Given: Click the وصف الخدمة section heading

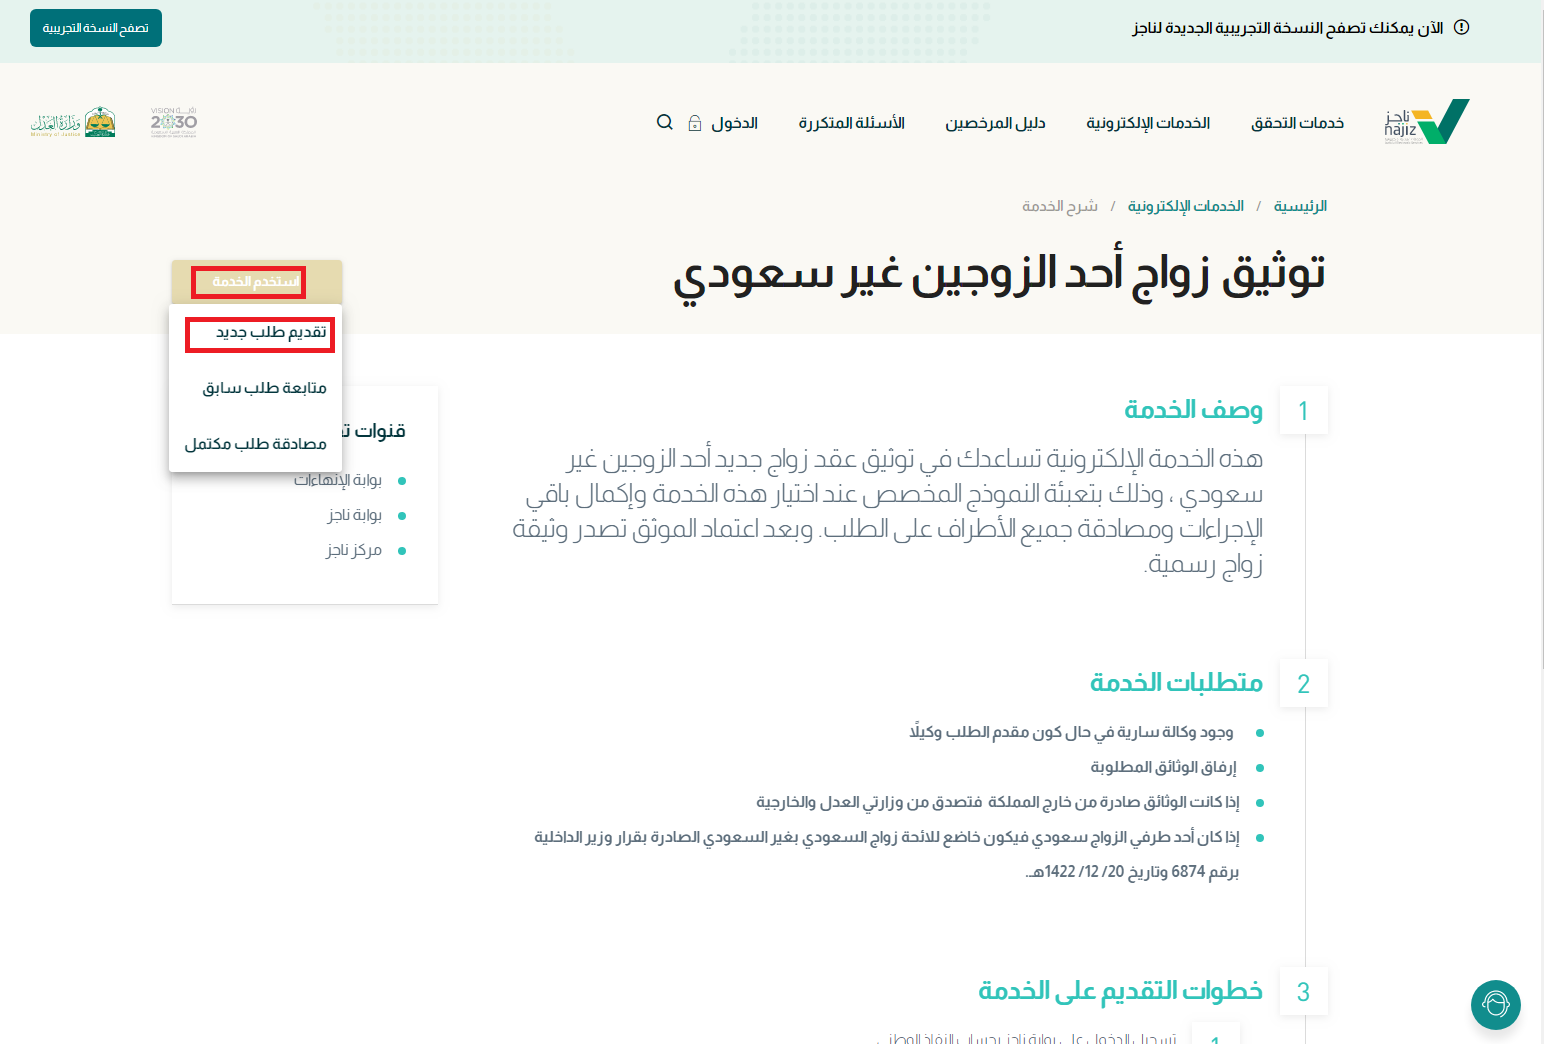Looking at the screenshot, I should click(x=1193, y=410).
